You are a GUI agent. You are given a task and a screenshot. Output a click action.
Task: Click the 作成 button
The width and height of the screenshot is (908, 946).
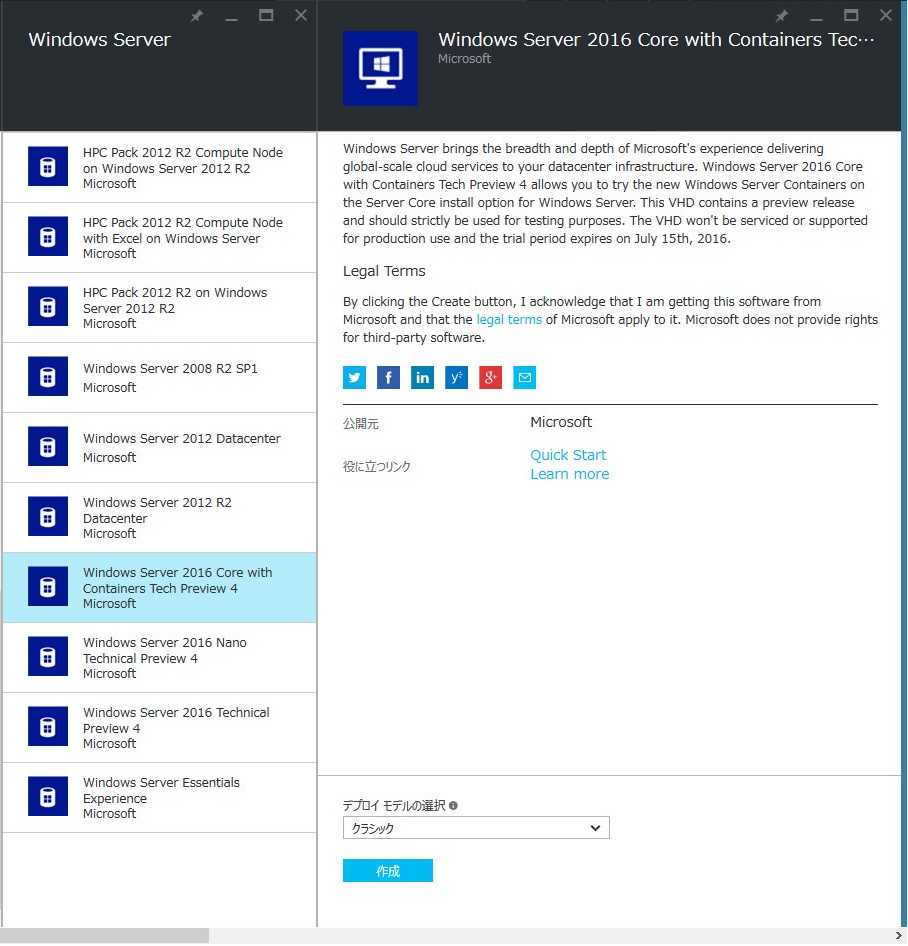[387, 870]
